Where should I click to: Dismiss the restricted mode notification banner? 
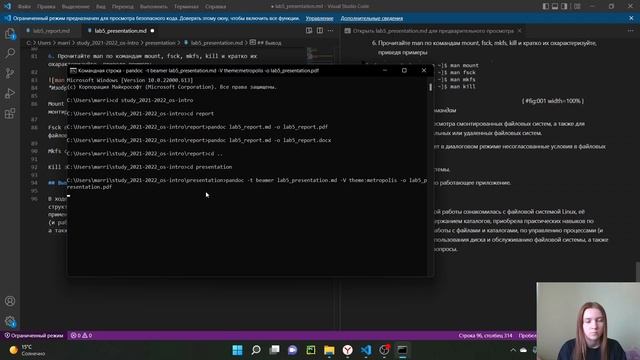(631, 18)
